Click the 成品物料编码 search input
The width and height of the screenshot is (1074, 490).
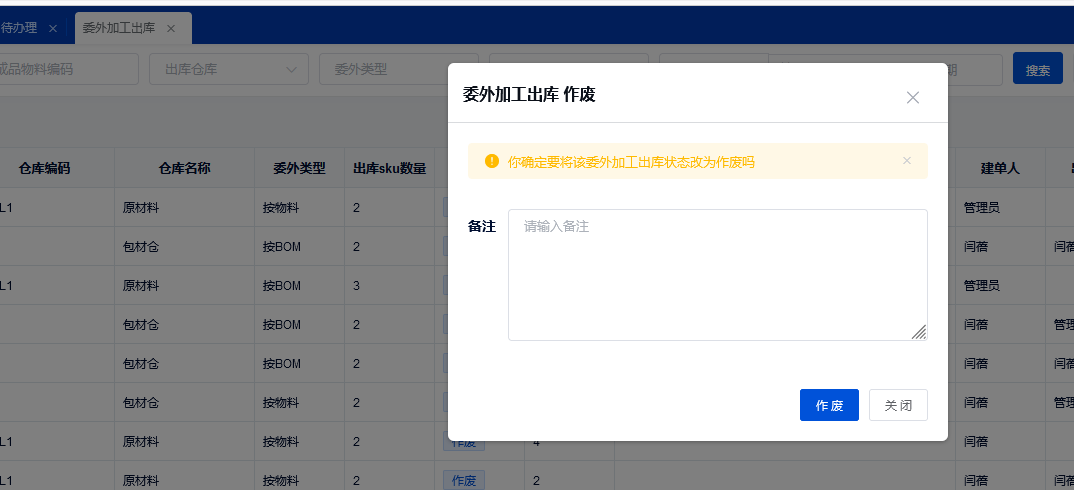(x=65, y=69)
